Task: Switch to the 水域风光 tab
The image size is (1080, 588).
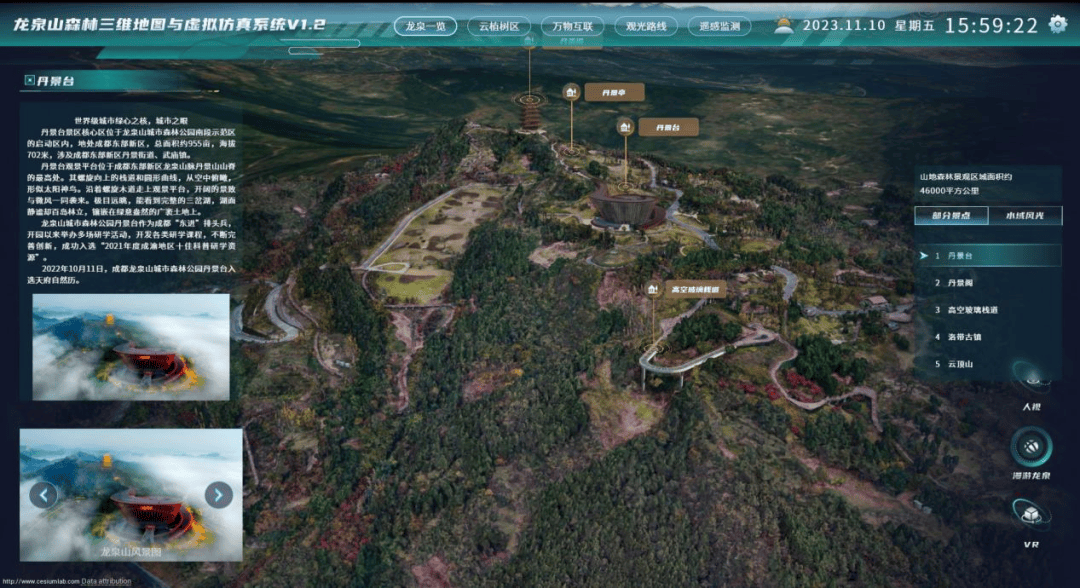Action: (x=1024, y=216)
